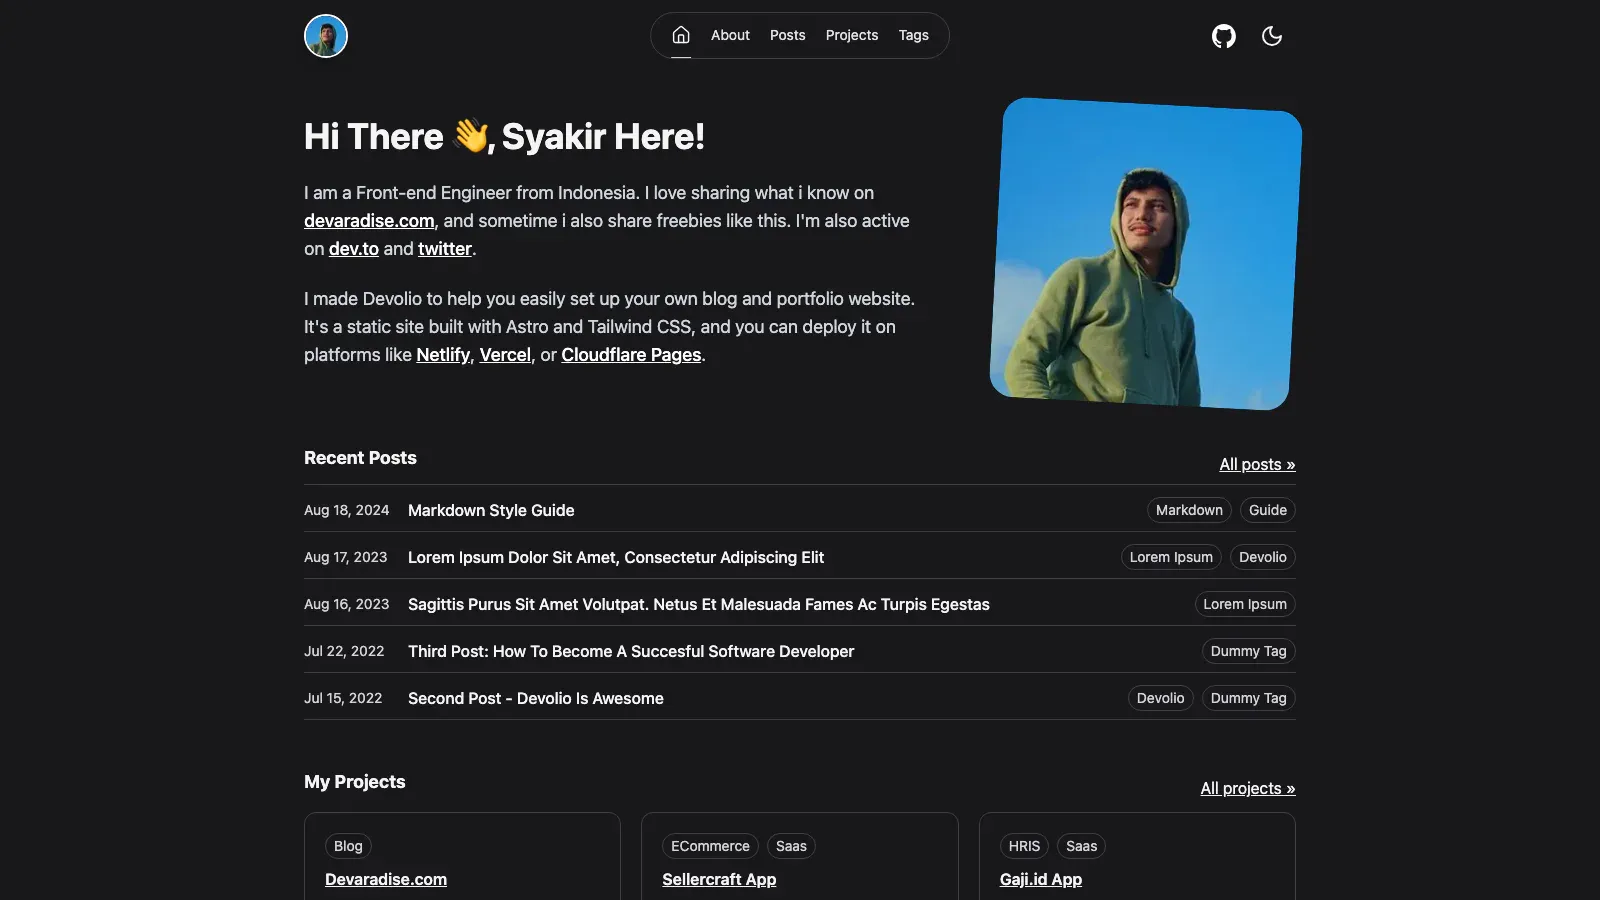Go to Home via house icon

(681, 35)
